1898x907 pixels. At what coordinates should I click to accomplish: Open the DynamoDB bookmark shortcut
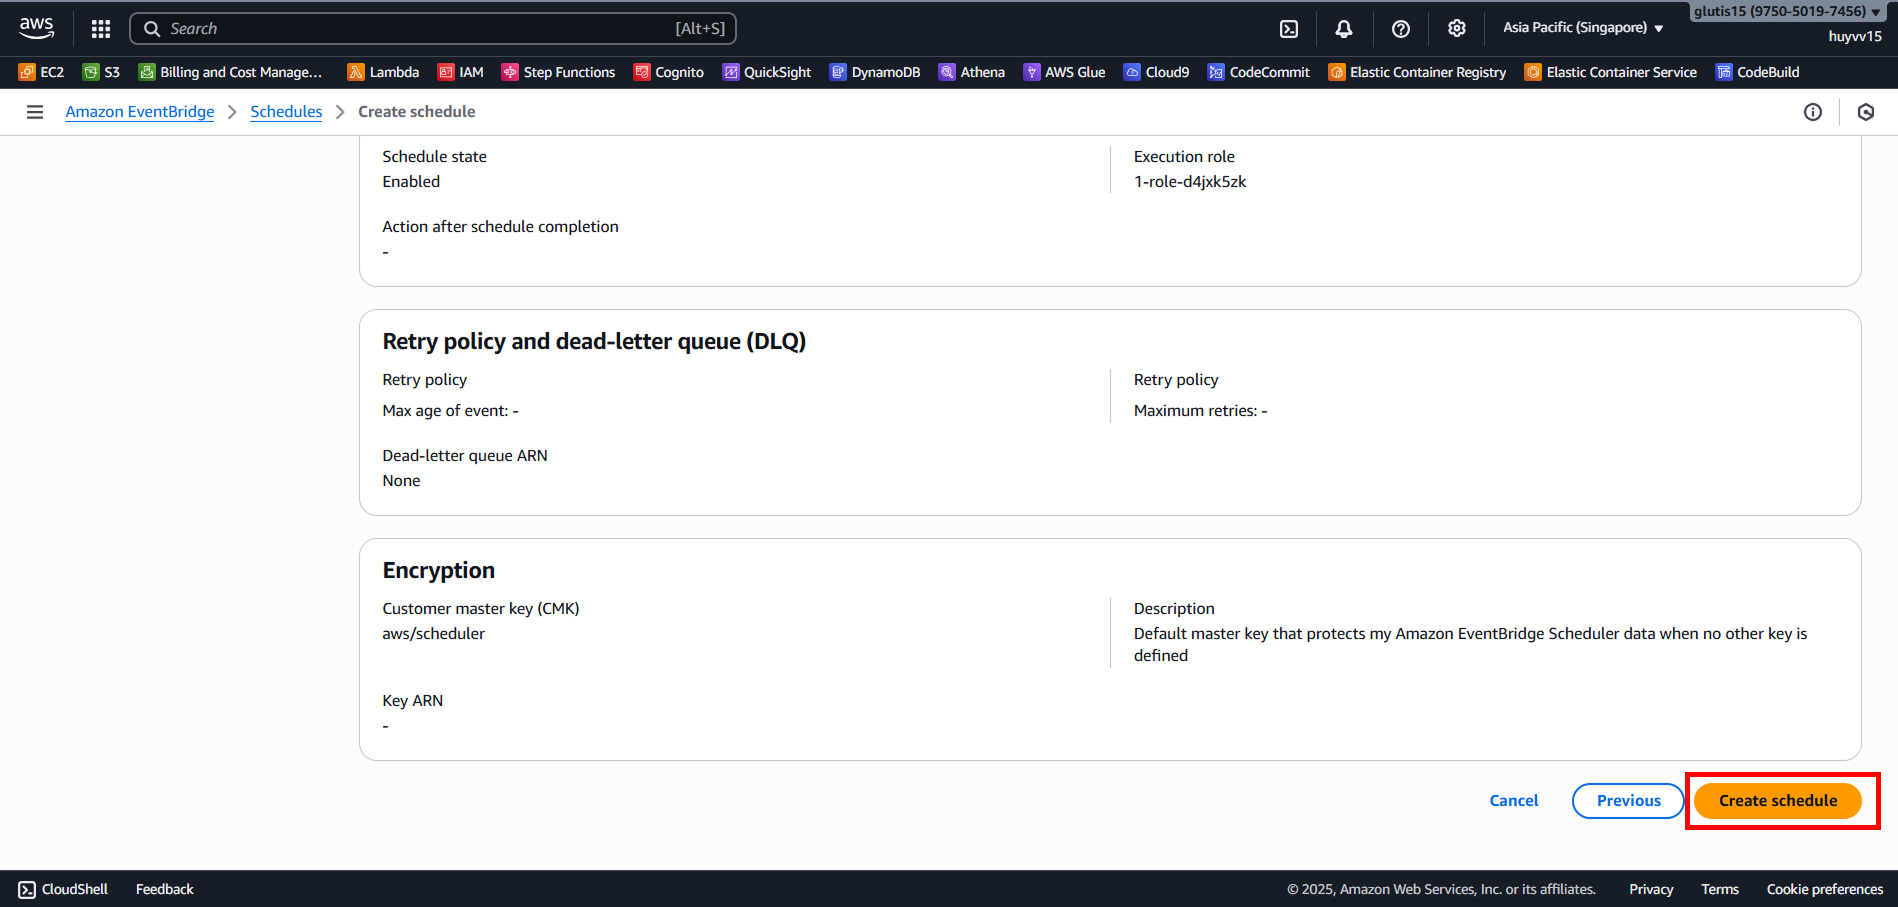click(875, 72)
